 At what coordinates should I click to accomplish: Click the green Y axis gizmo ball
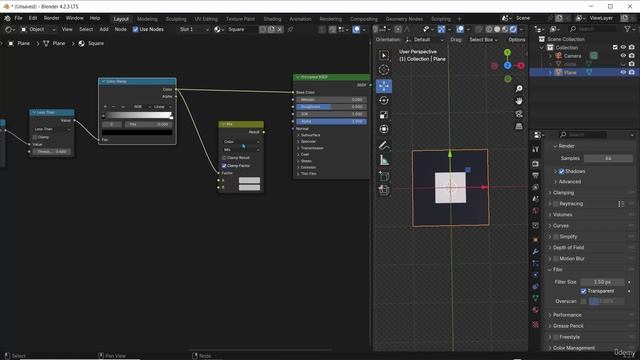coord(507,53)
